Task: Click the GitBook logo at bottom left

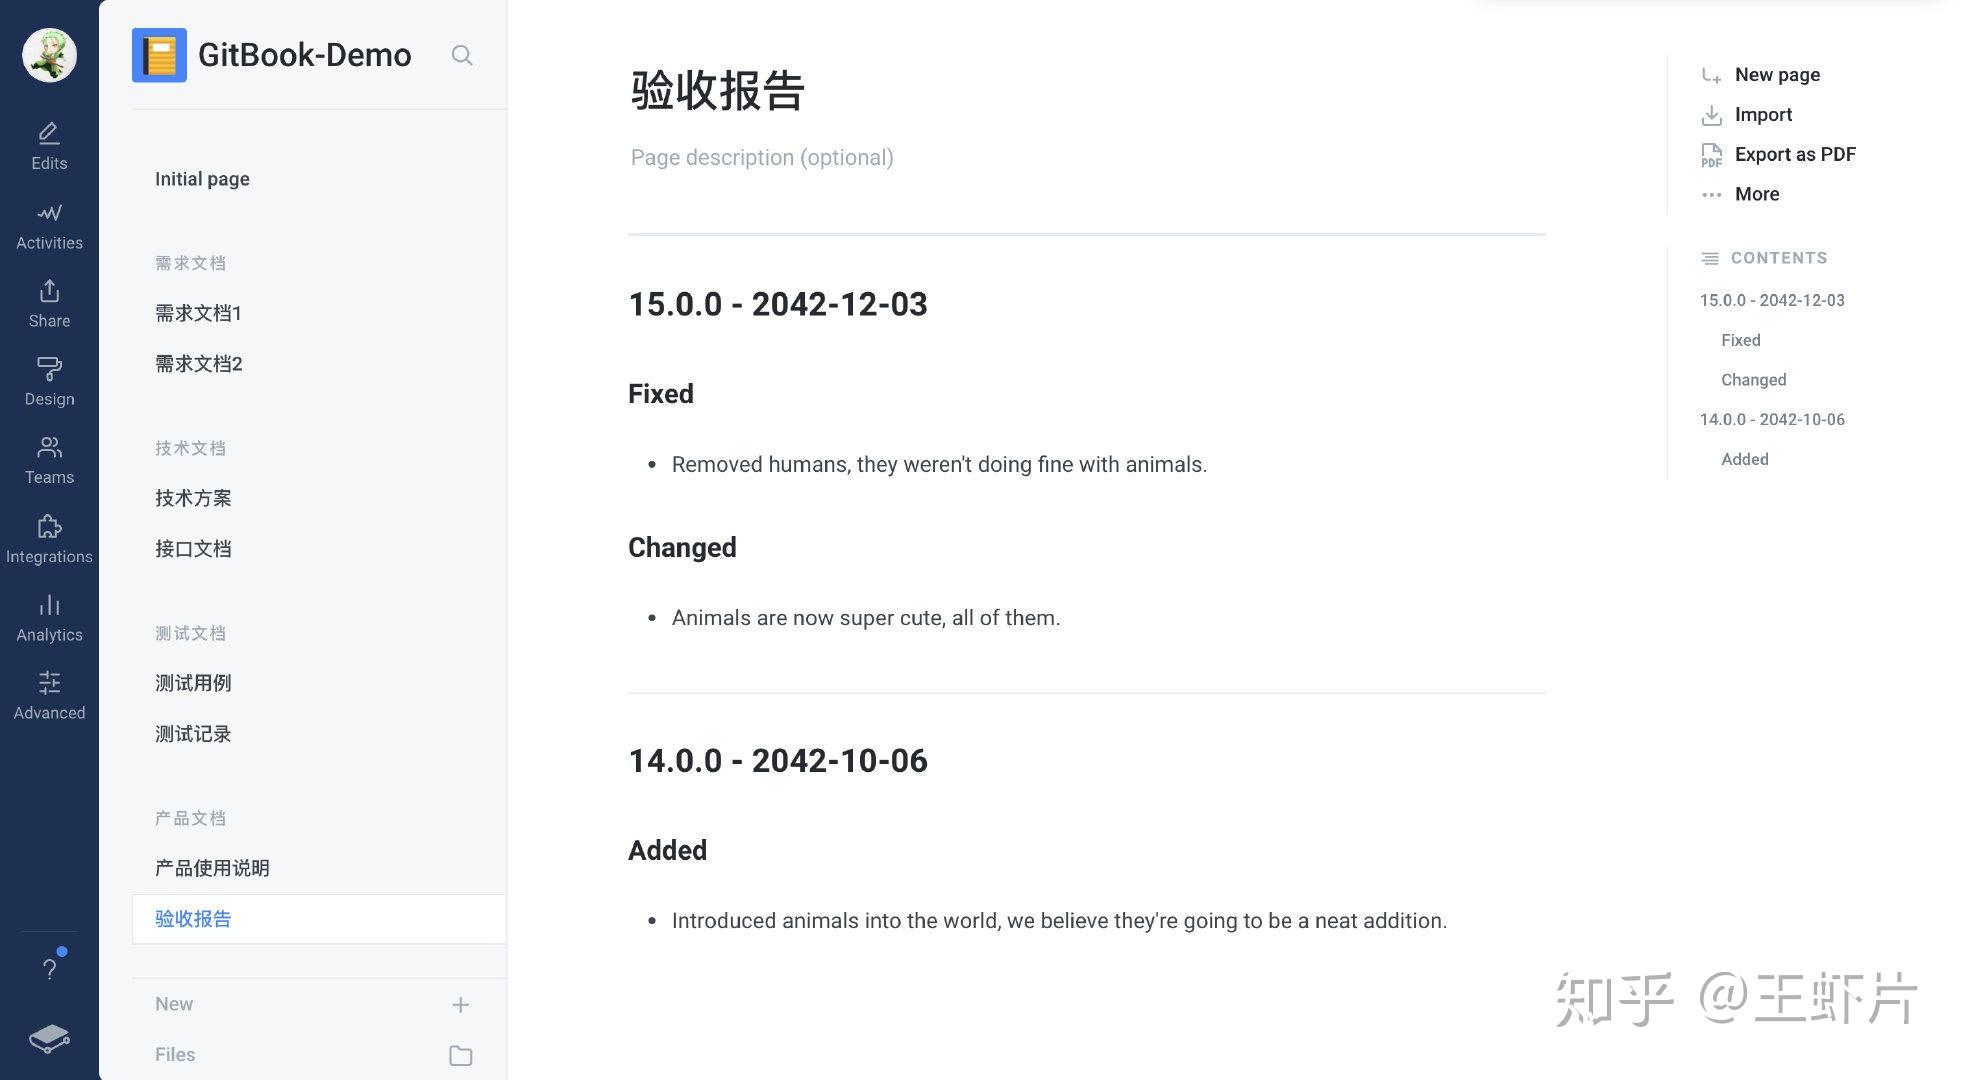Action: click(49, 1038)
